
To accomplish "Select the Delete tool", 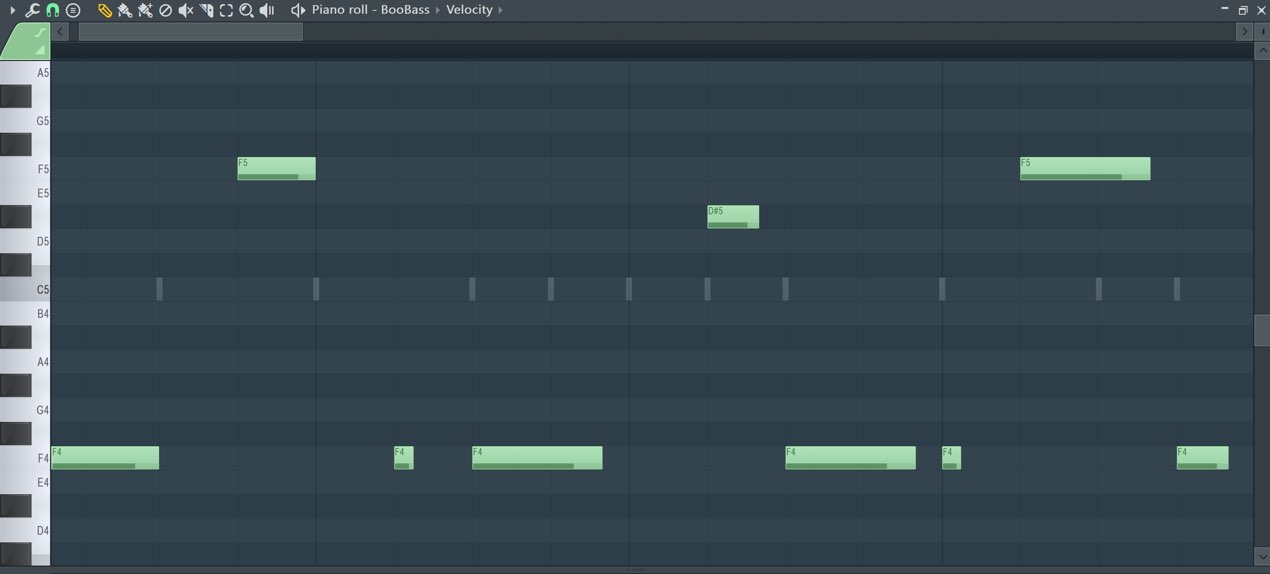I will coord(165,10).
